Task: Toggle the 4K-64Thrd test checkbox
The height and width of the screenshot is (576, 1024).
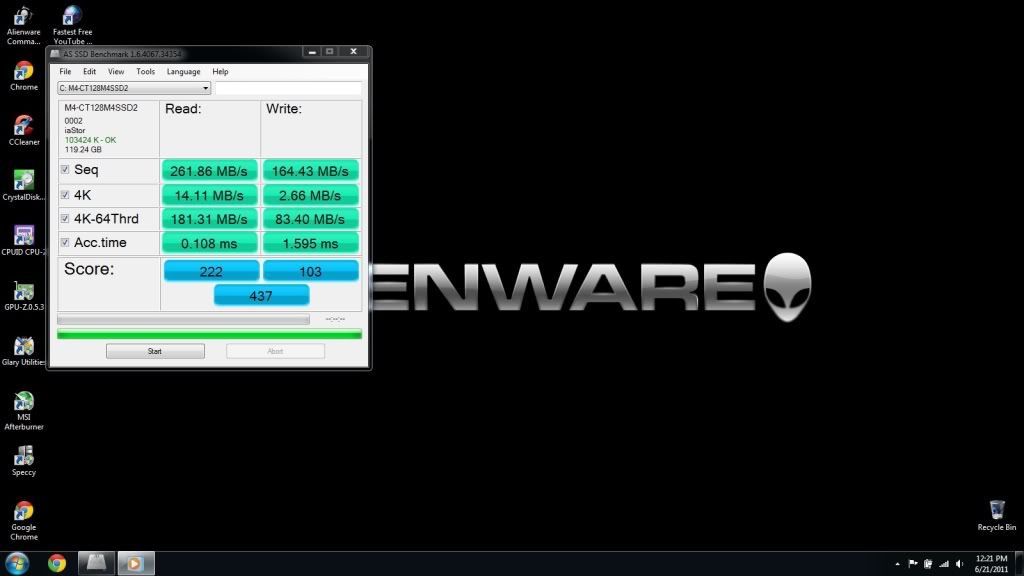Action: [x=65, y=219]
